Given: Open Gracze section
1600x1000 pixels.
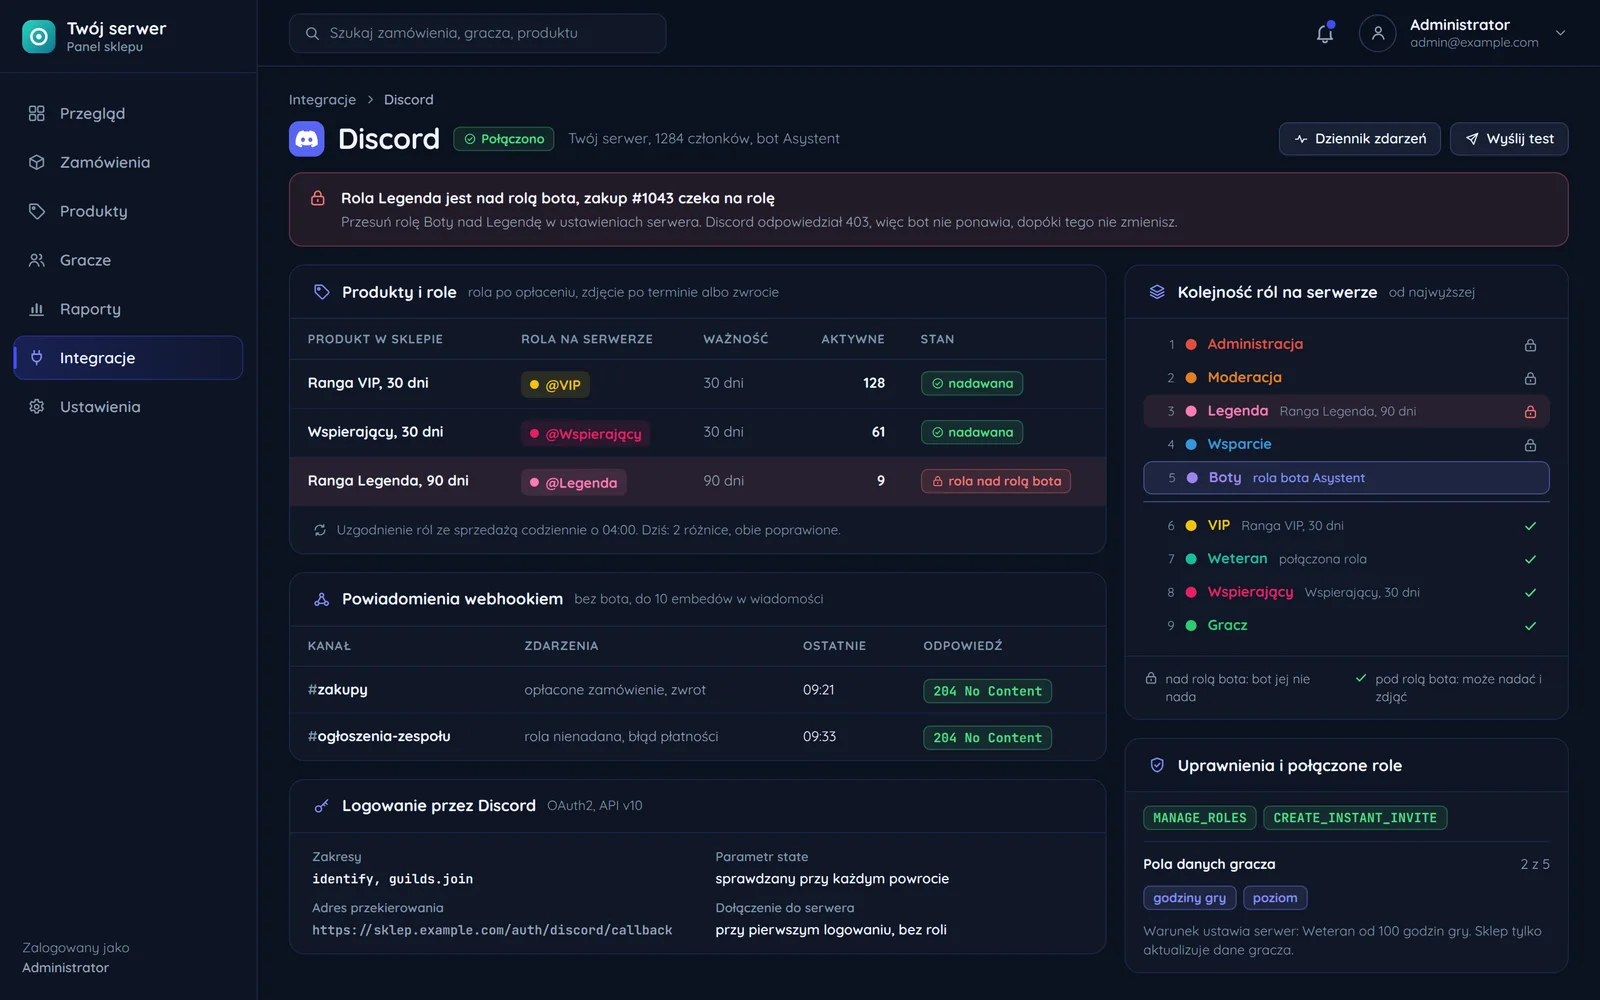Looking at the screenshot, I should pos(128,260).
